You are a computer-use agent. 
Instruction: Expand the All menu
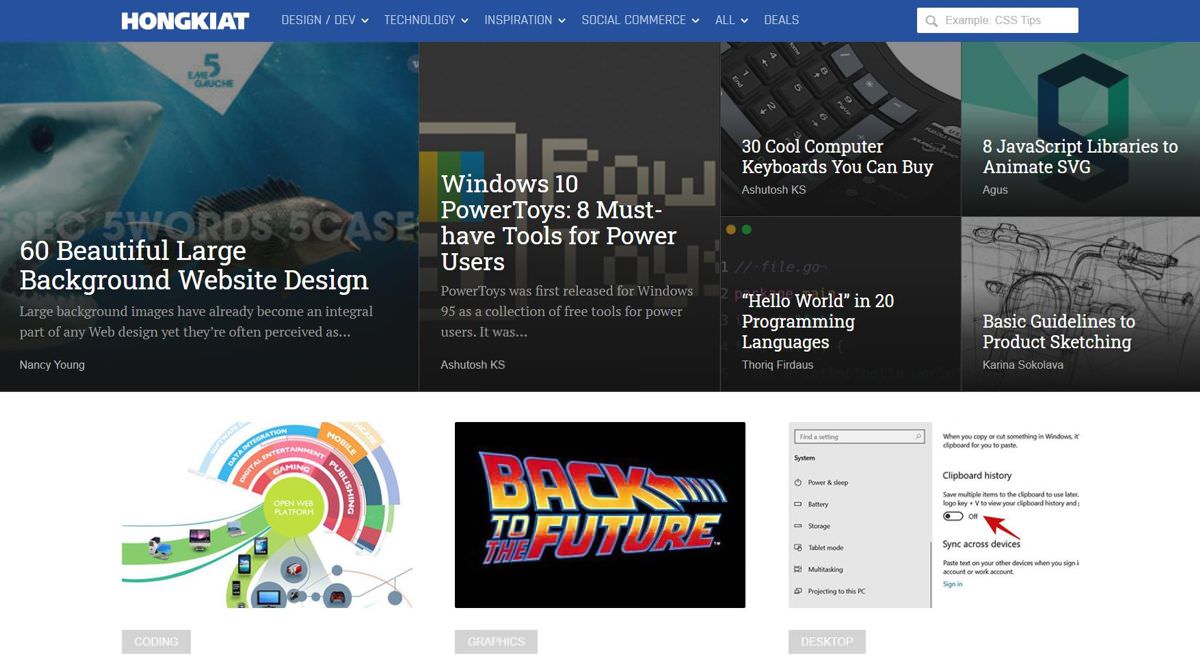tap(731, 20)
